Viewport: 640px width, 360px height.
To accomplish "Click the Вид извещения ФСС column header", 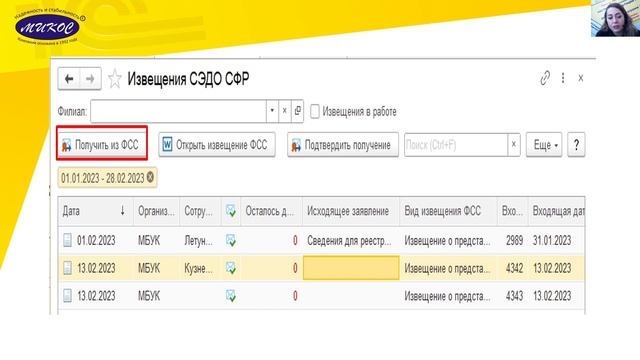I will [x=448, y=211].
